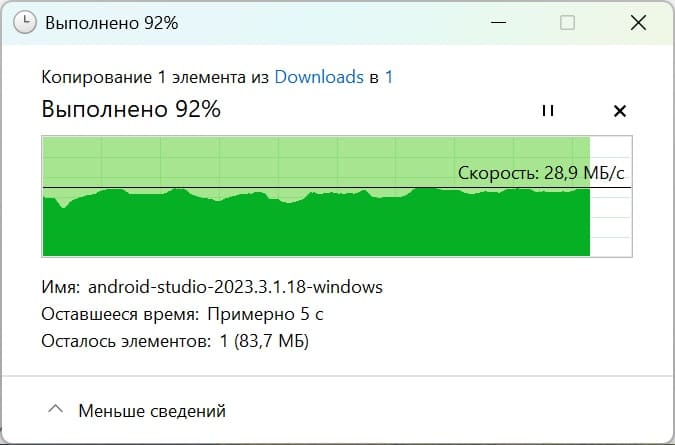Minimize the copy progress window
This screenshot has width=675, height=445.
coord(499,22)
